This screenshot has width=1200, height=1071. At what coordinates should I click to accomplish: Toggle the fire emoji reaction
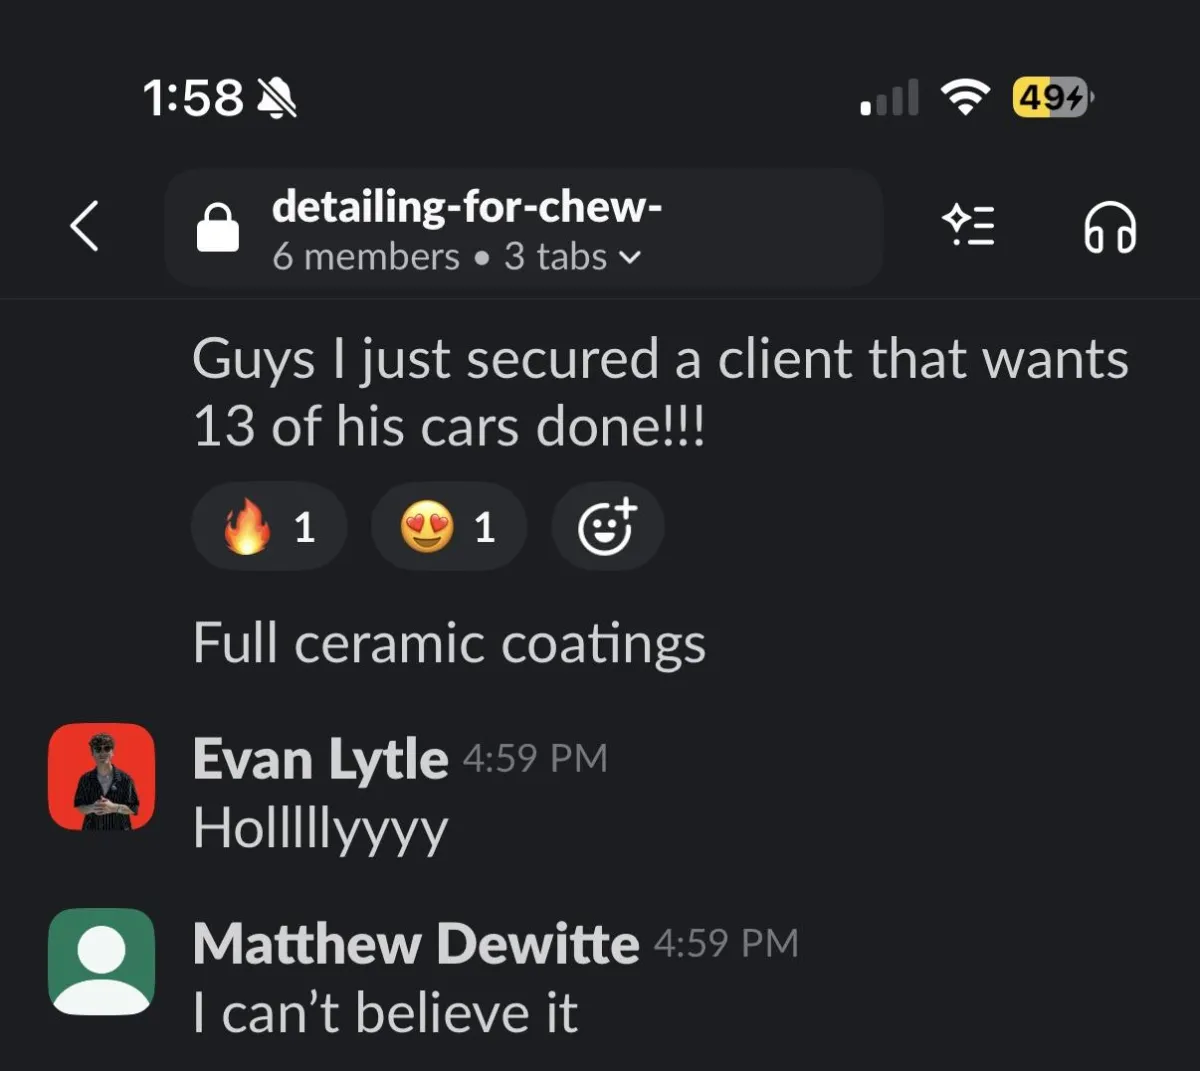click(x=269, y=526)
